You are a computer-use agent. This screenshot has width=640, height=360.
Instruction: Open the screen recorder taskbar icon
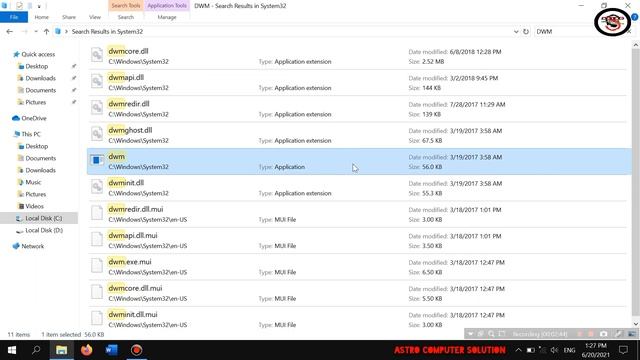coord(136,350)
